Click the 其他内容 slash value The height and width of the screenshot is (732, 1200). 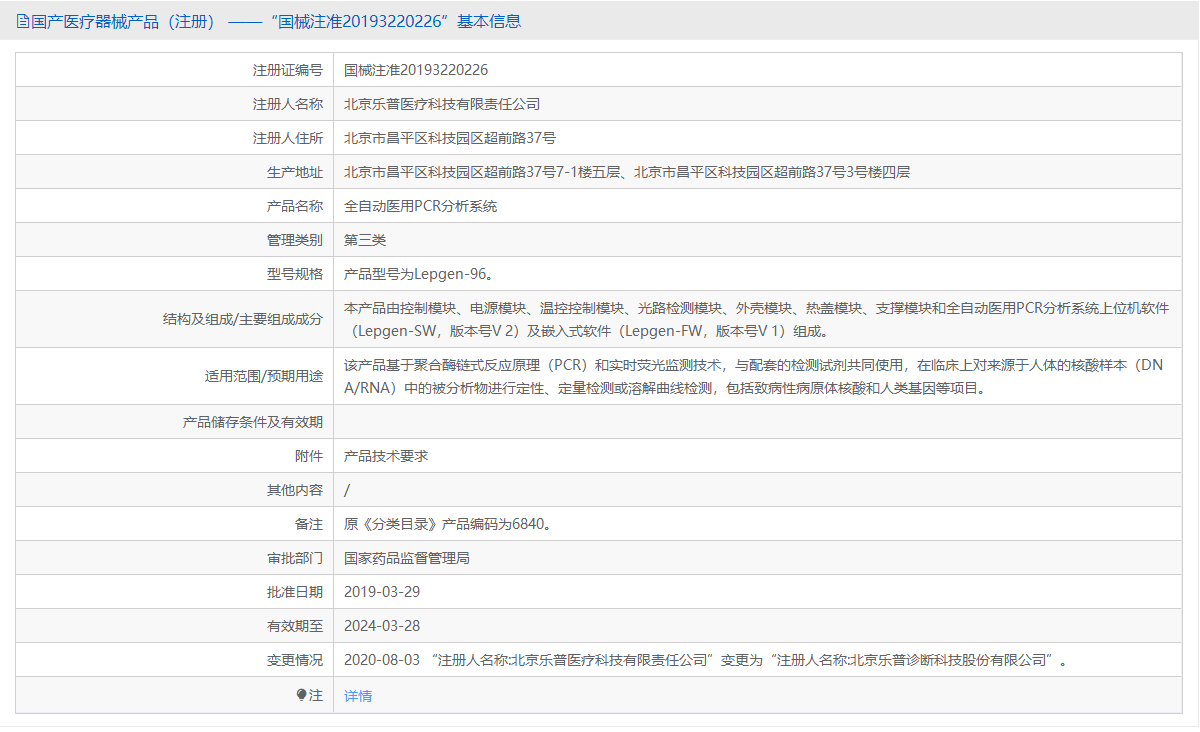tap(347, 490)
